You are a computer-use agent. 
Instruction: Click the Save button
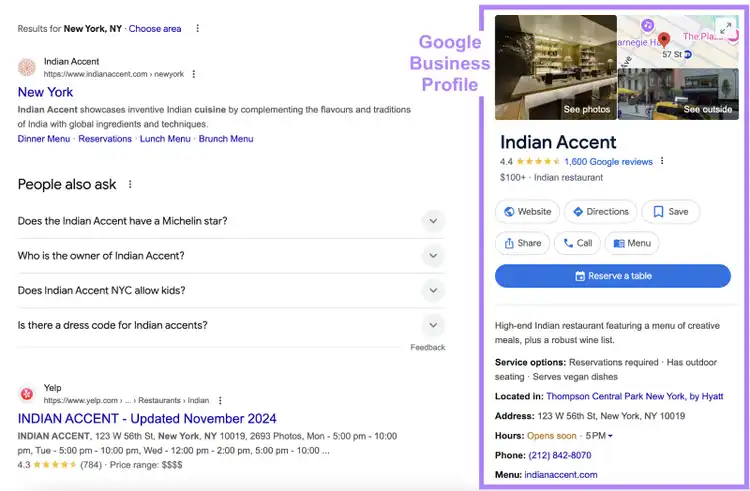click(x=671, y=211)
